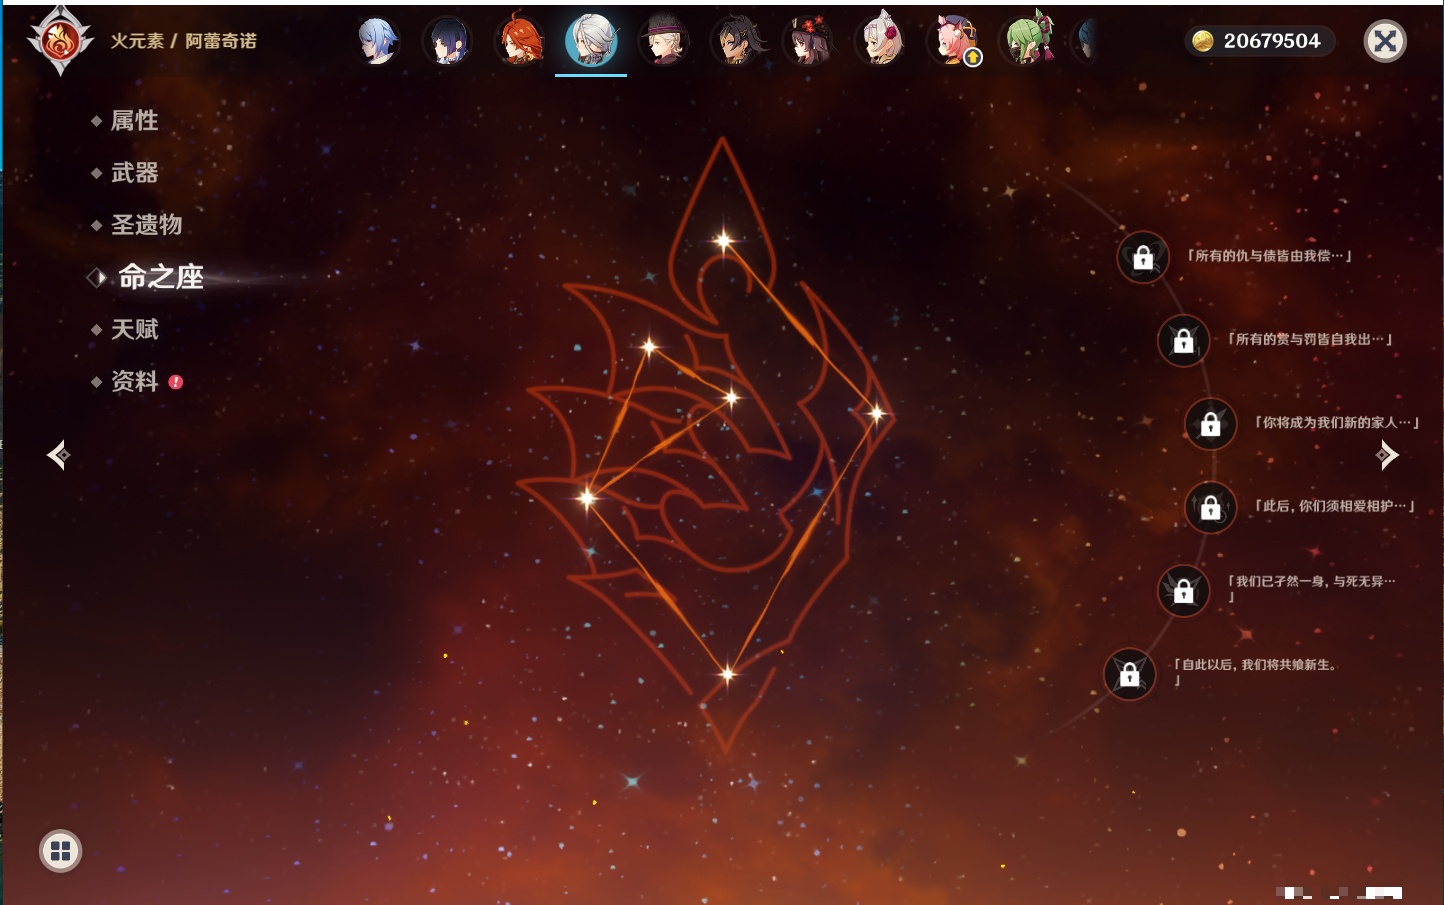Go to the 武器 weapon section
The width and height of the screenshot is (1444, 905).
tap(134, 173)
